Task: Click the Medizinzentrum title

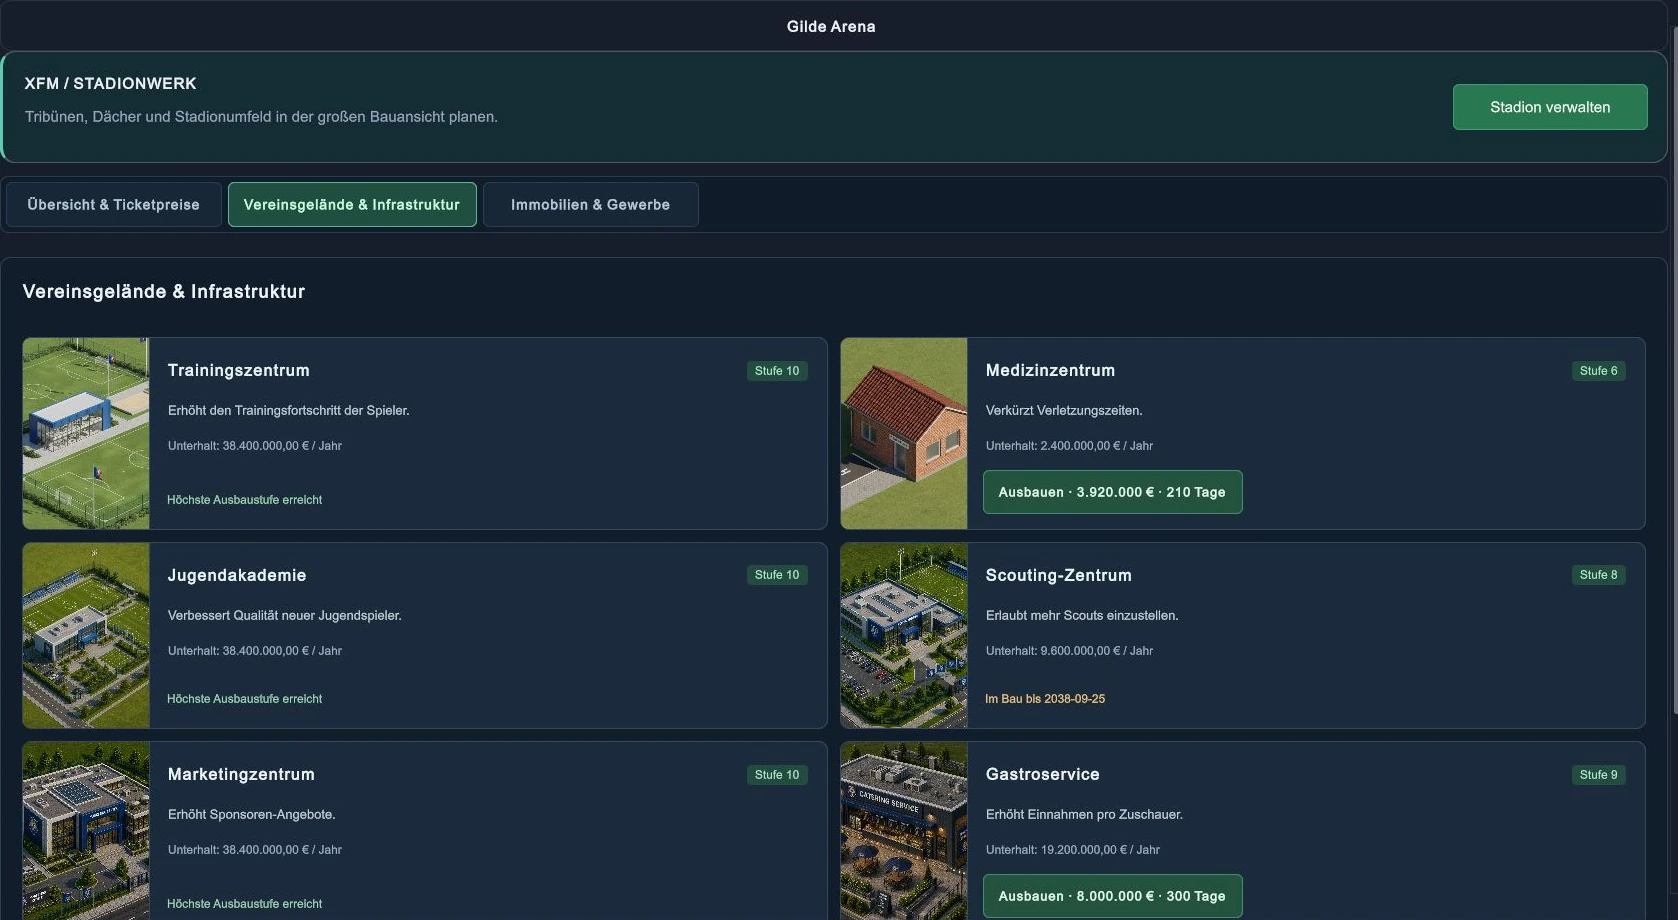Action: click(1050, 370)
